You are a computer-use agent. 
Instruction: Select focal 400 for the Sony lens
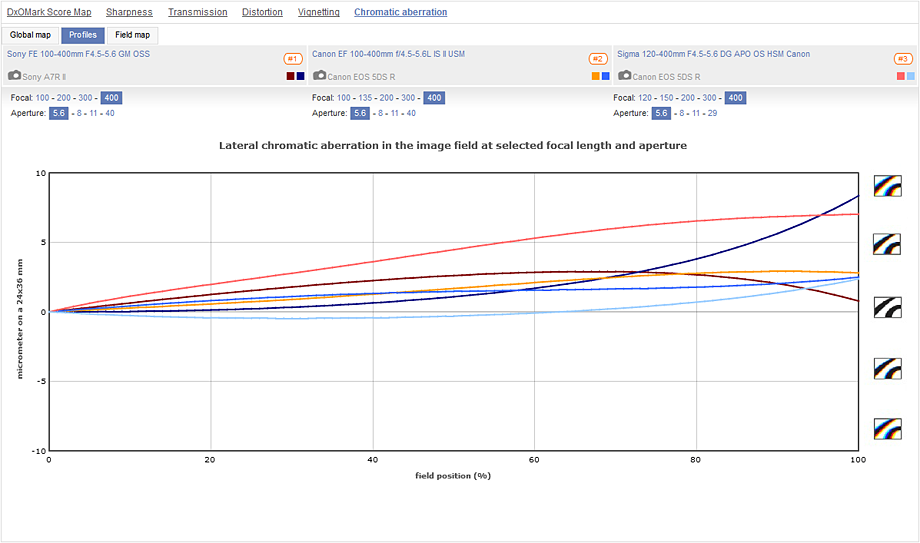pos(111,98)
